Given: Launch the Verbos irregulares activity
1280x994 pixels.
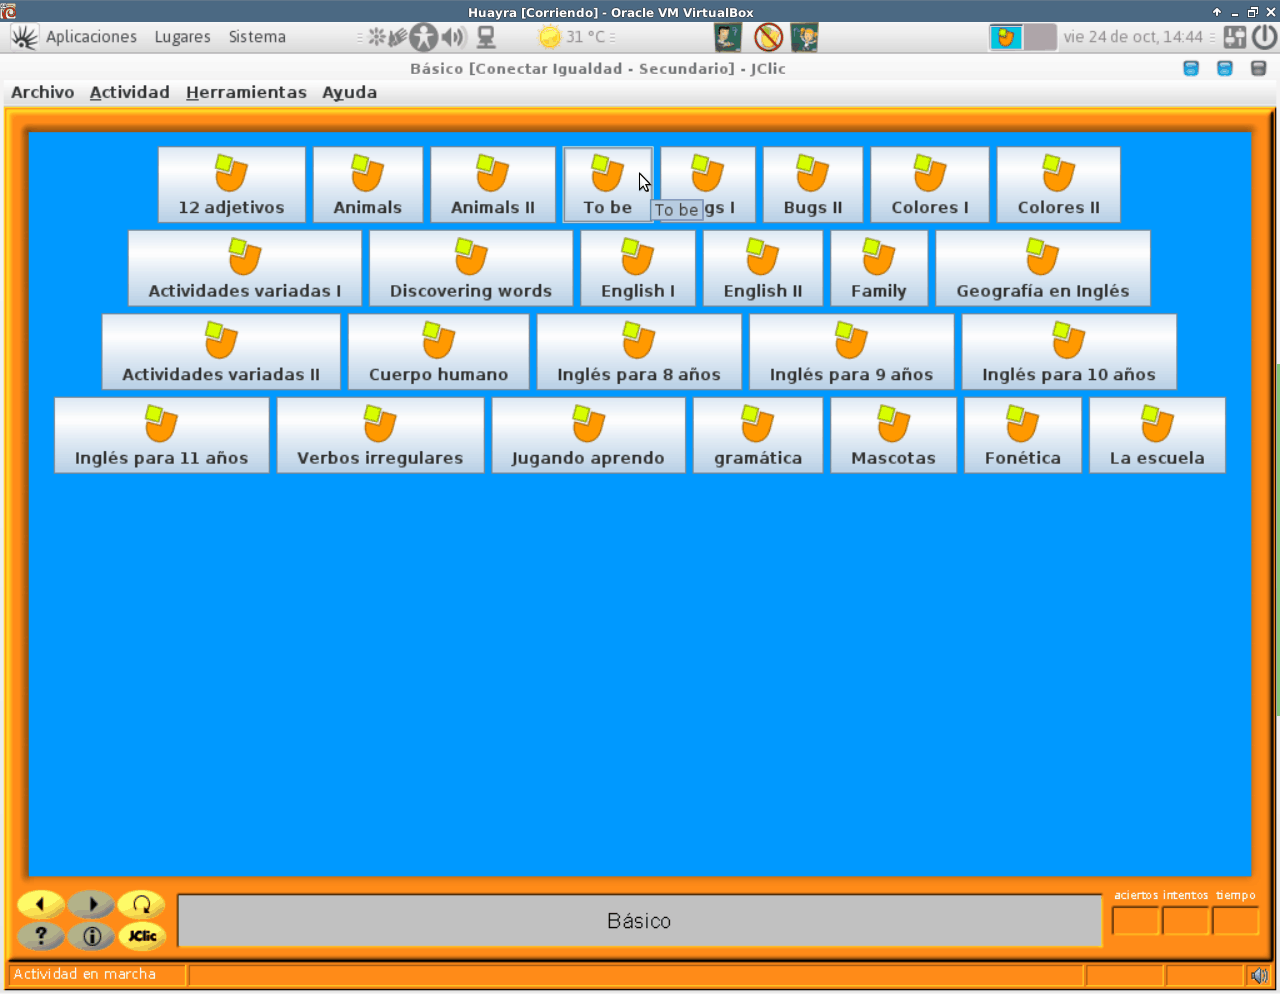Looking at the screenshot, I should (380, 436).
